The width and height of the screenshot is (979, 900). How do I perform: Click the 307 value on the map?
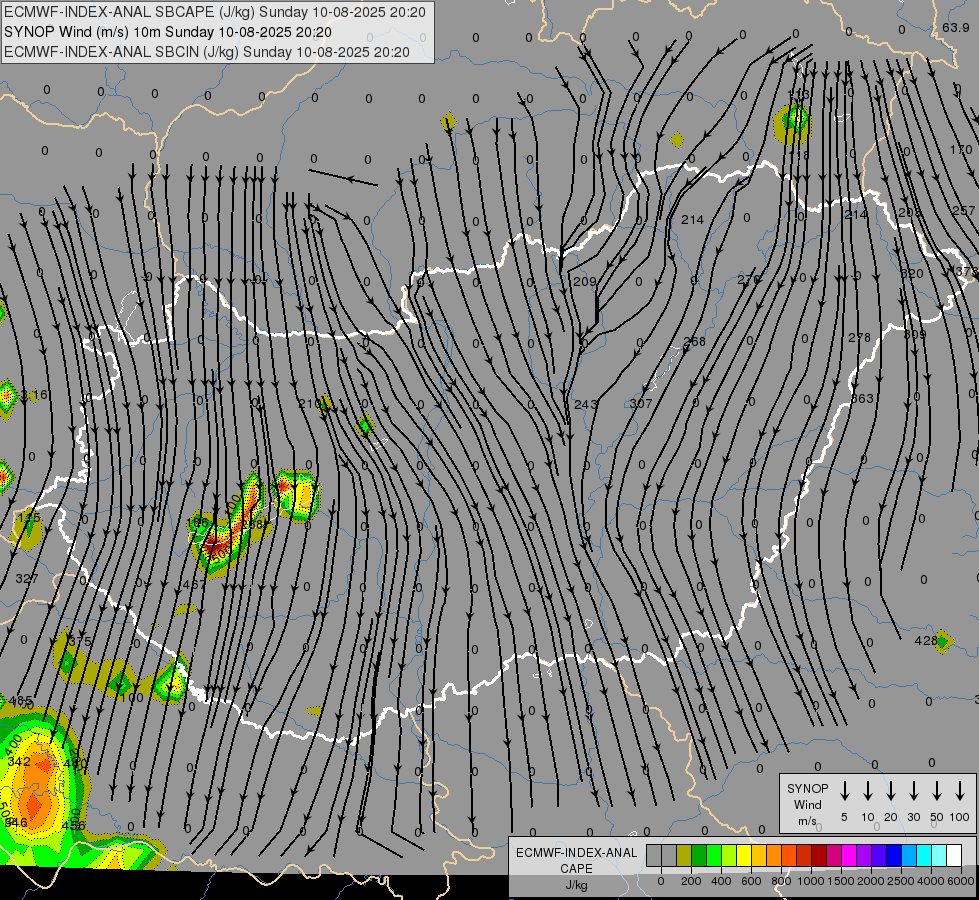click(x=641, y=403)
